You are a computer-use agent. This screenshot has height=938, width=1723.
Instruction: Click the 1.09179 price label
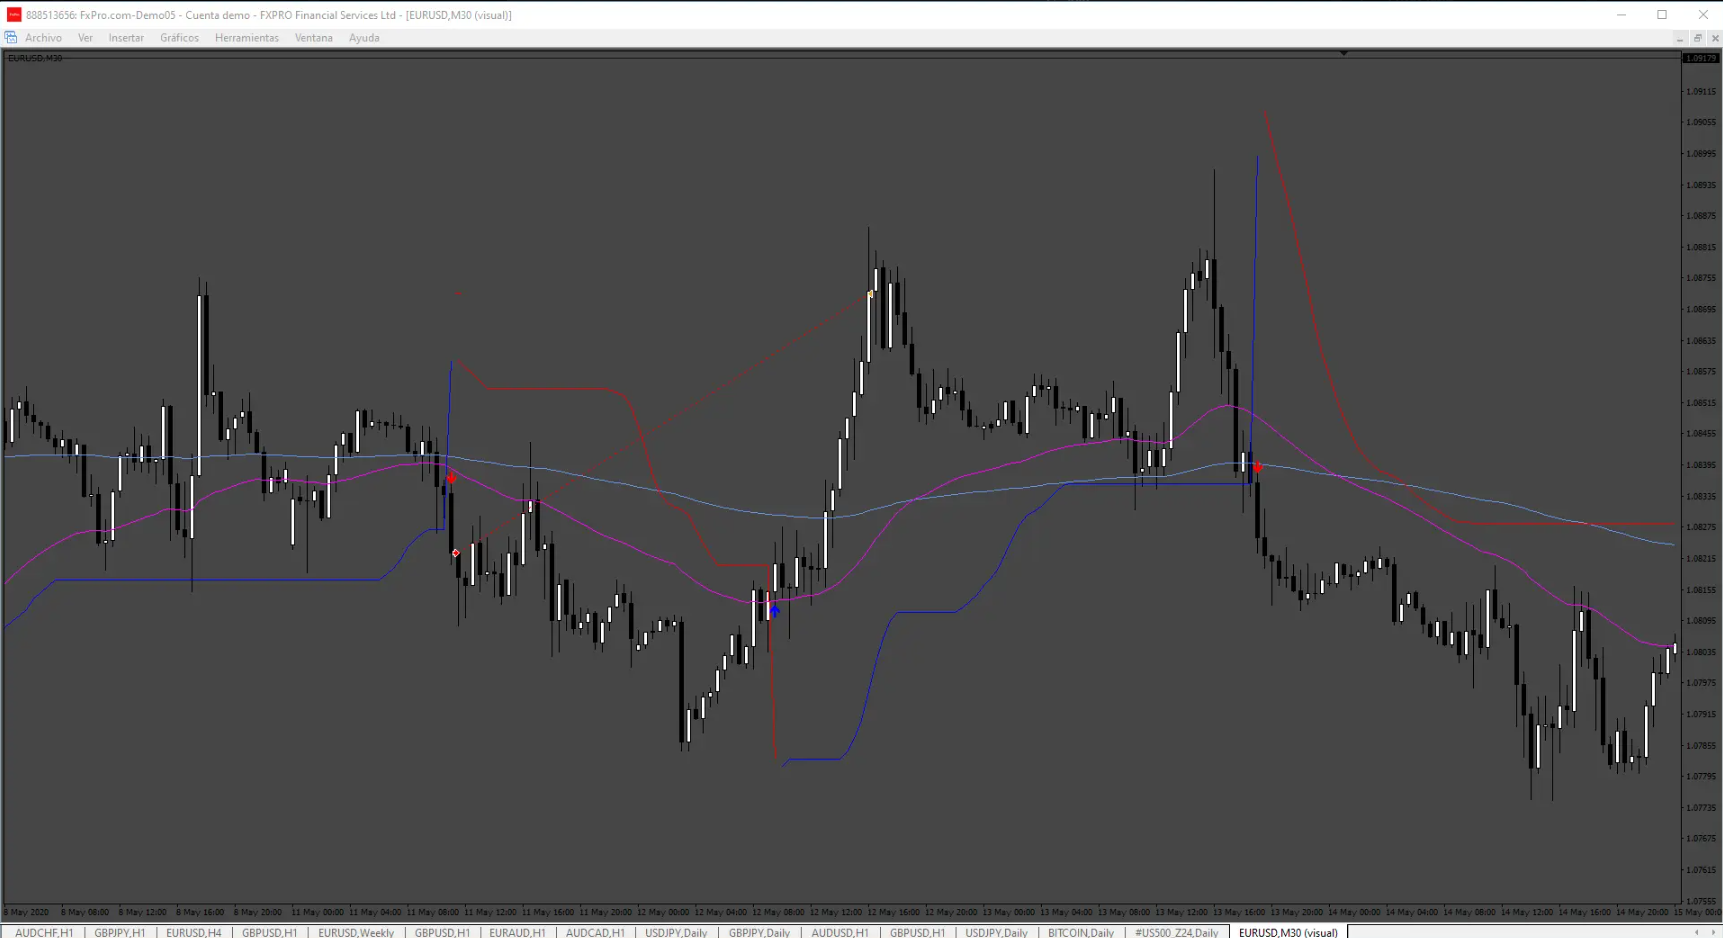click(1700, 58)
